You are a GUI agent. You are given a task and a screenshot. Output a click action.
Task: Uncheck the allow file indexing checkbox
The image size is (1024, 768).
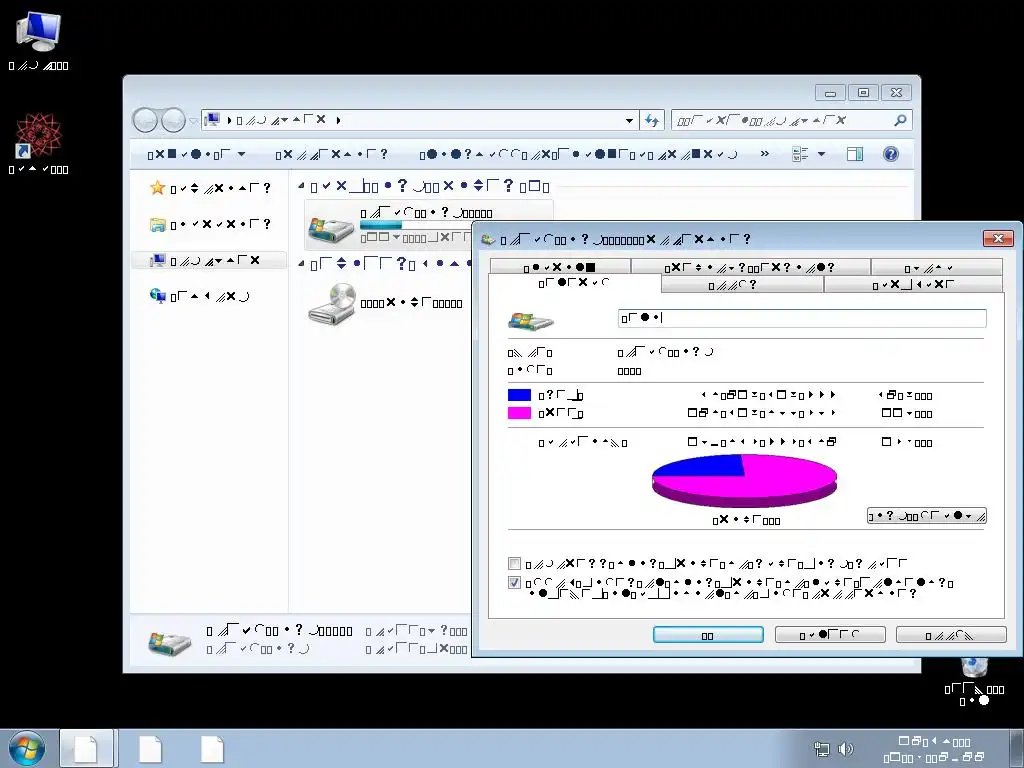[514, 583]
